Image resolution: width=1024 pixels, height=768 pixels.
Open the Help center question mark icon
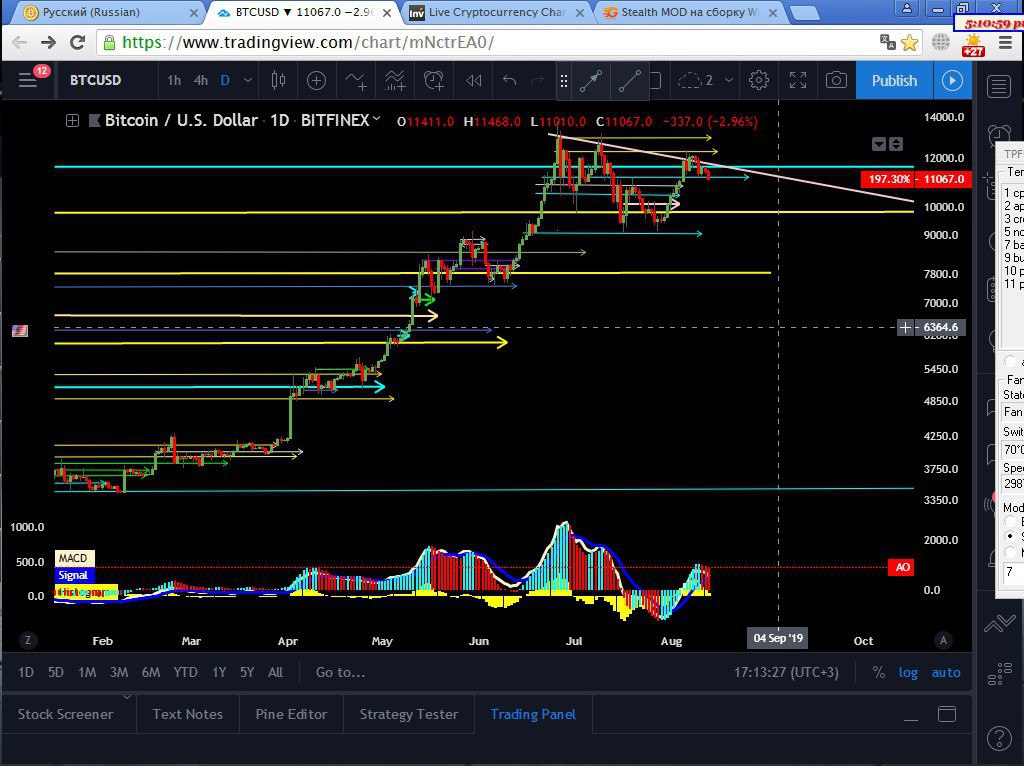click(999, 738)
